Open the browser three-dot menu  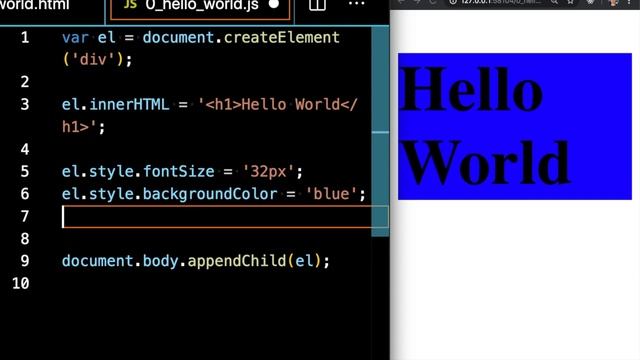tap(629, 2)
